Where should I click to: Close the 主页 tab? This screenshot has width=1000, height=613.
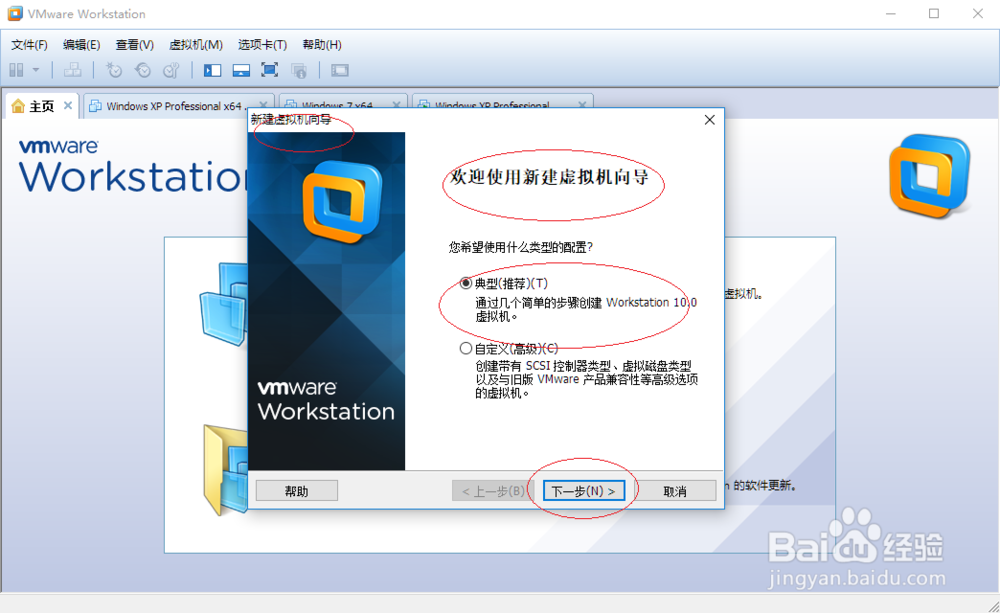68,105
